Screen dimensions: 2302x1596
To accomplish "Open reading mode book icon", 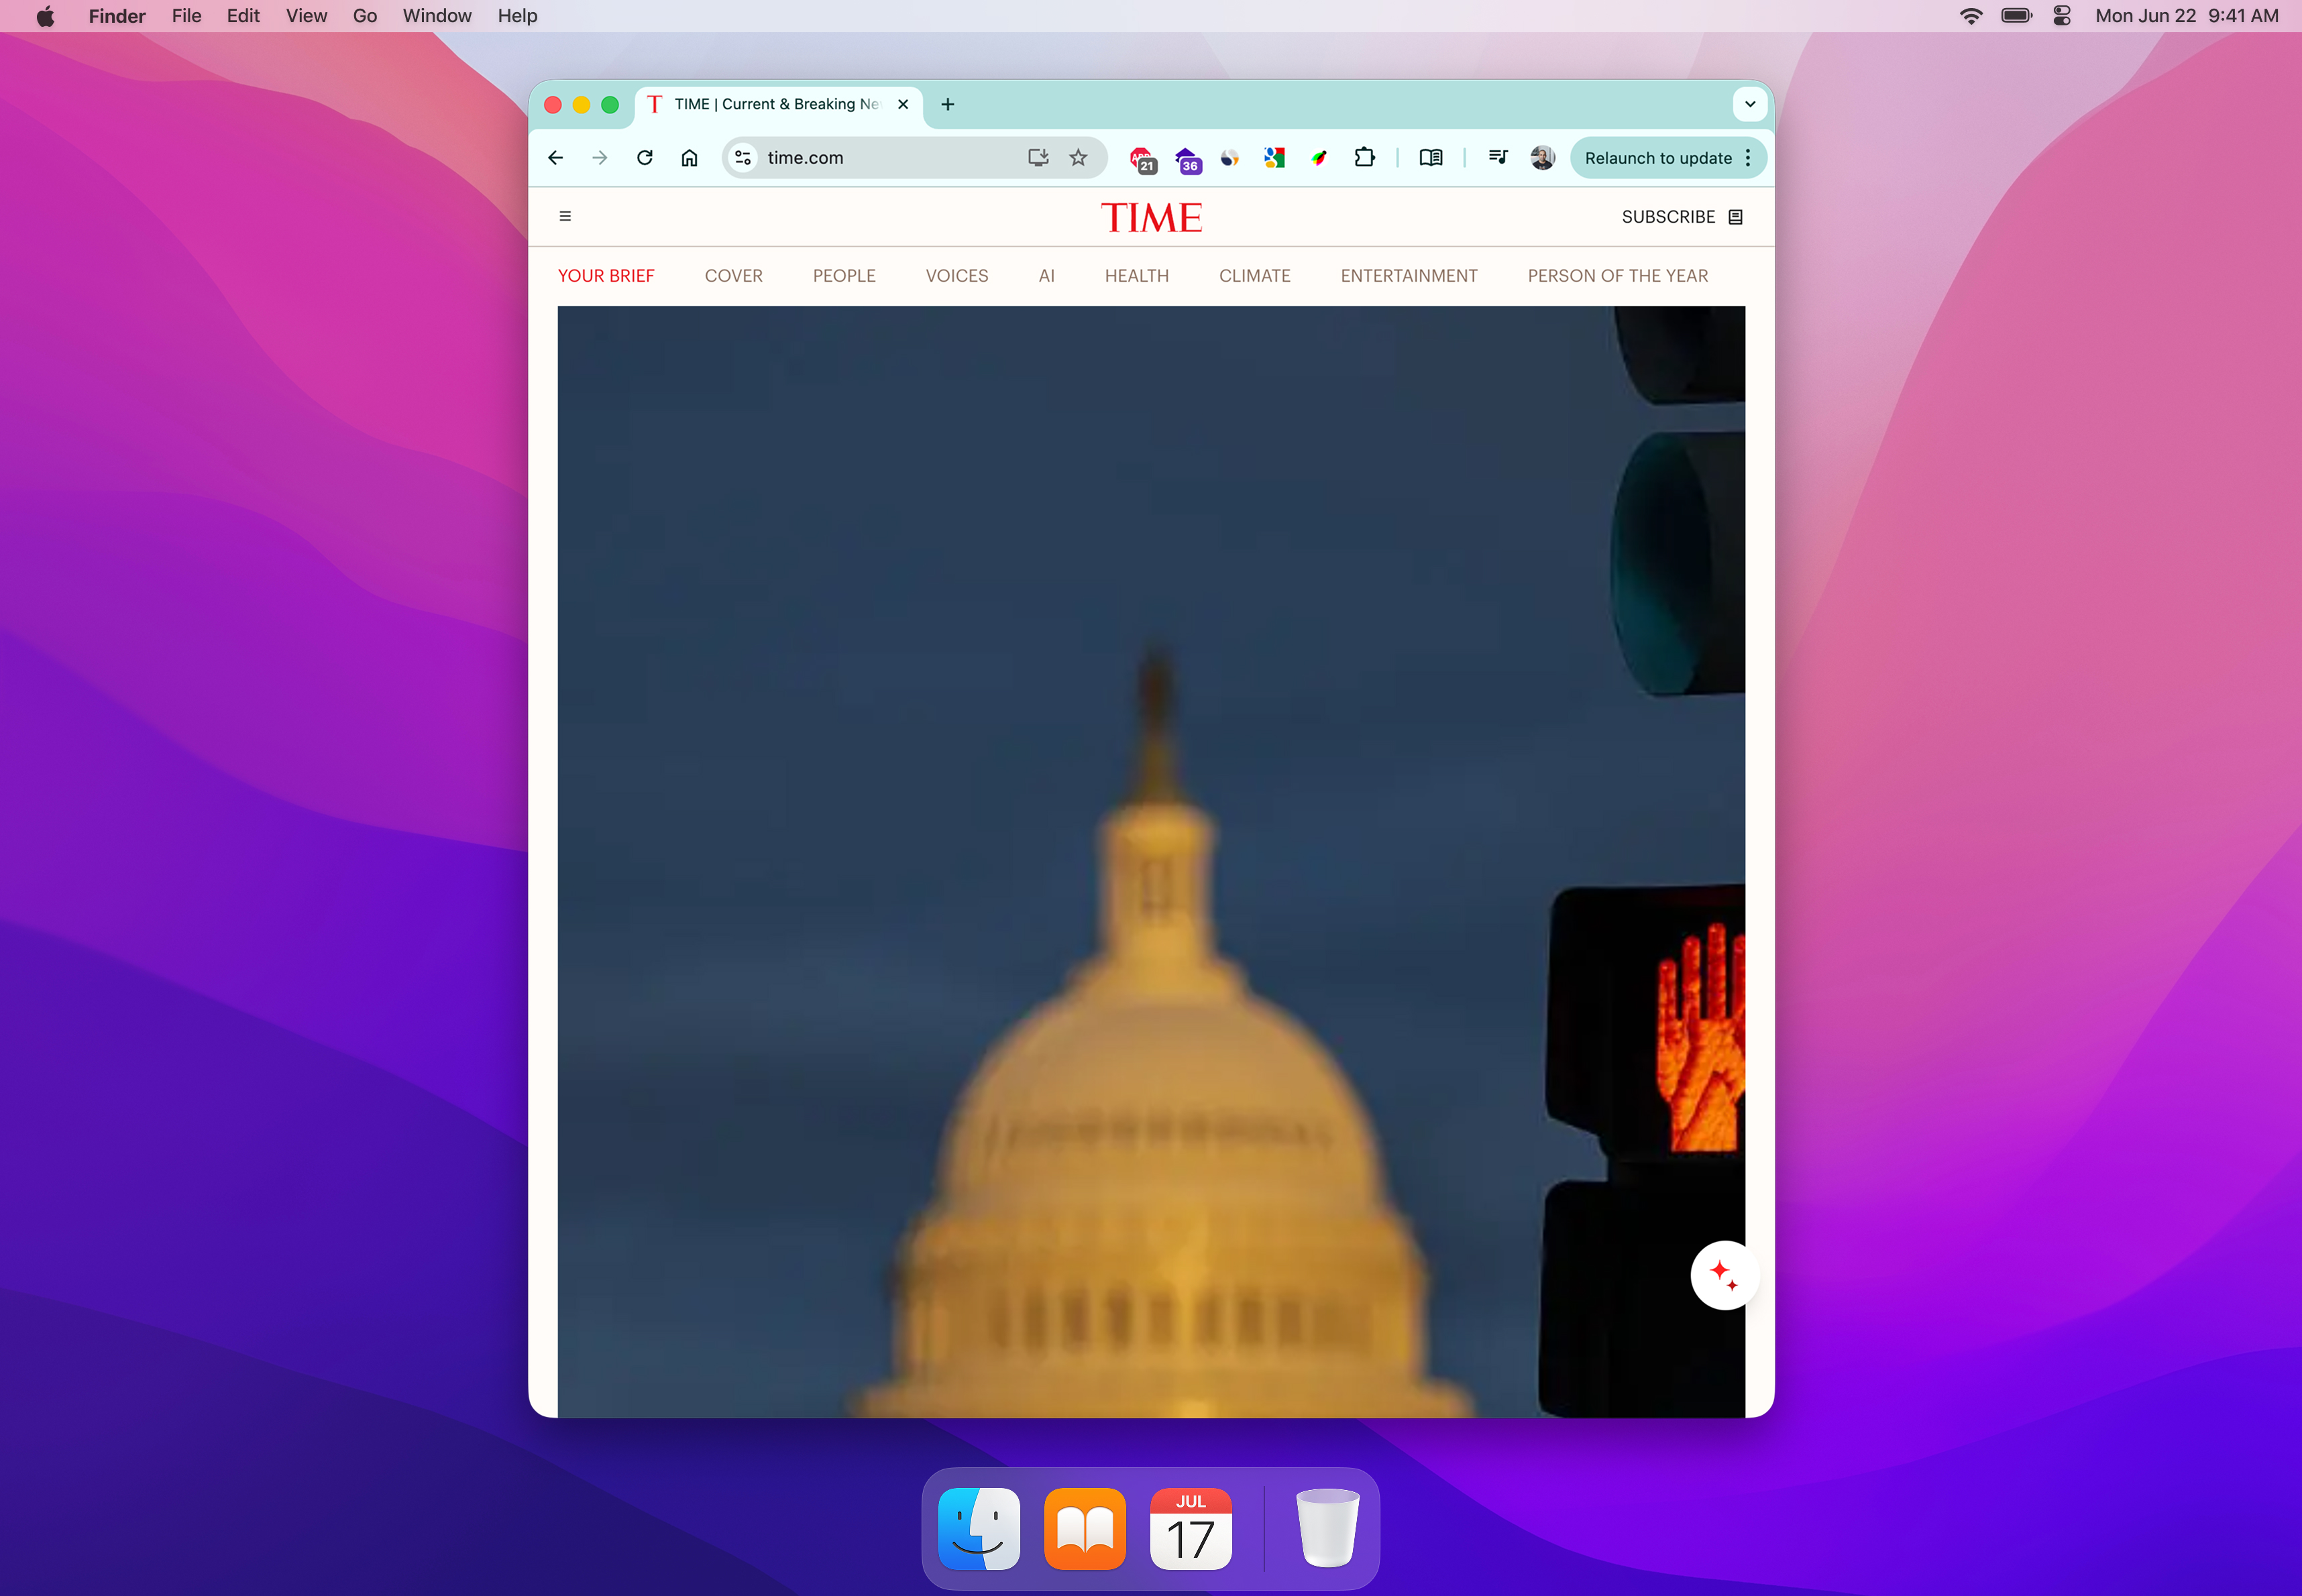I will point(1431,158).
